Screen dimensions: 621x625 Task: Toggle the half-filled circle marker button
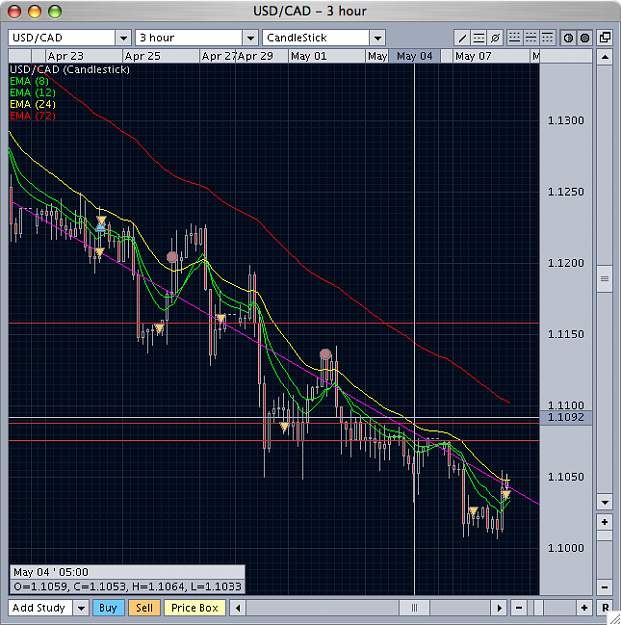568,38
